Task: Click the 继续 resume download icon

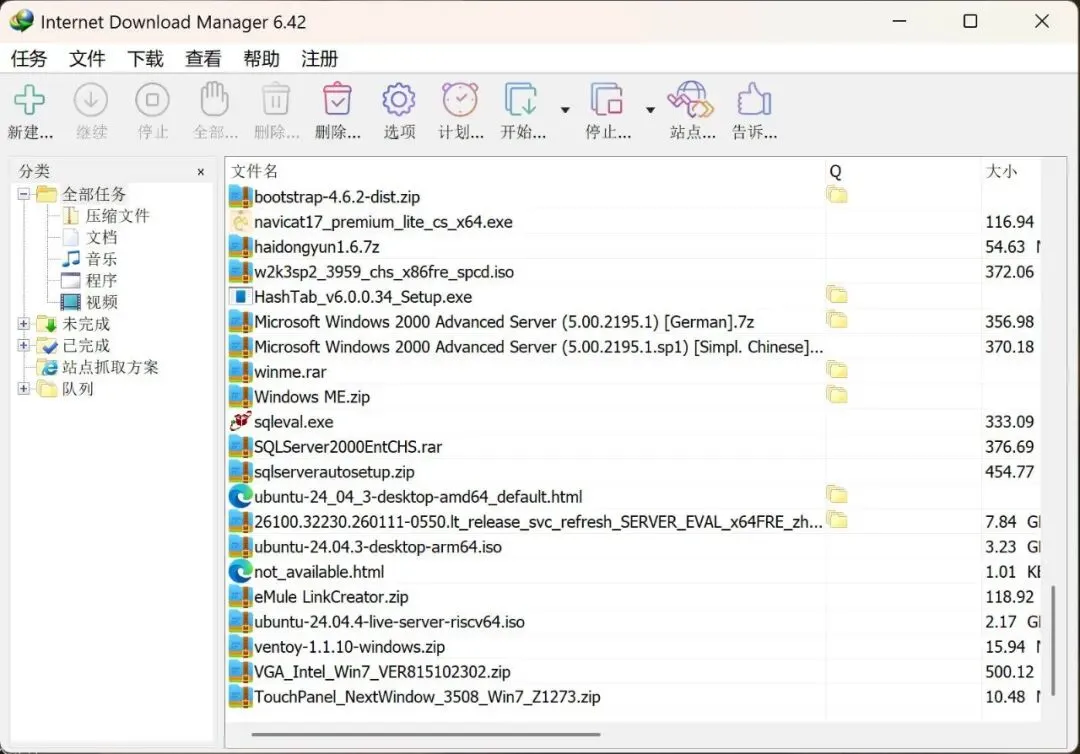Action: pyautogui.click(x=91, y=101)
